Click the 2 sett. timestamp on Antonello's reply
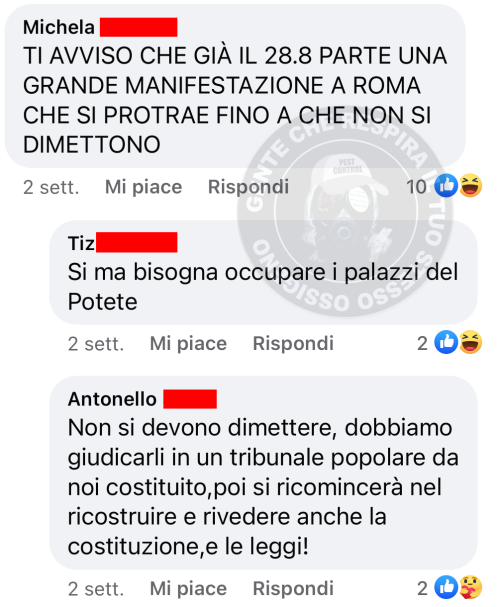500x607 pixels. tap(96, 589)
